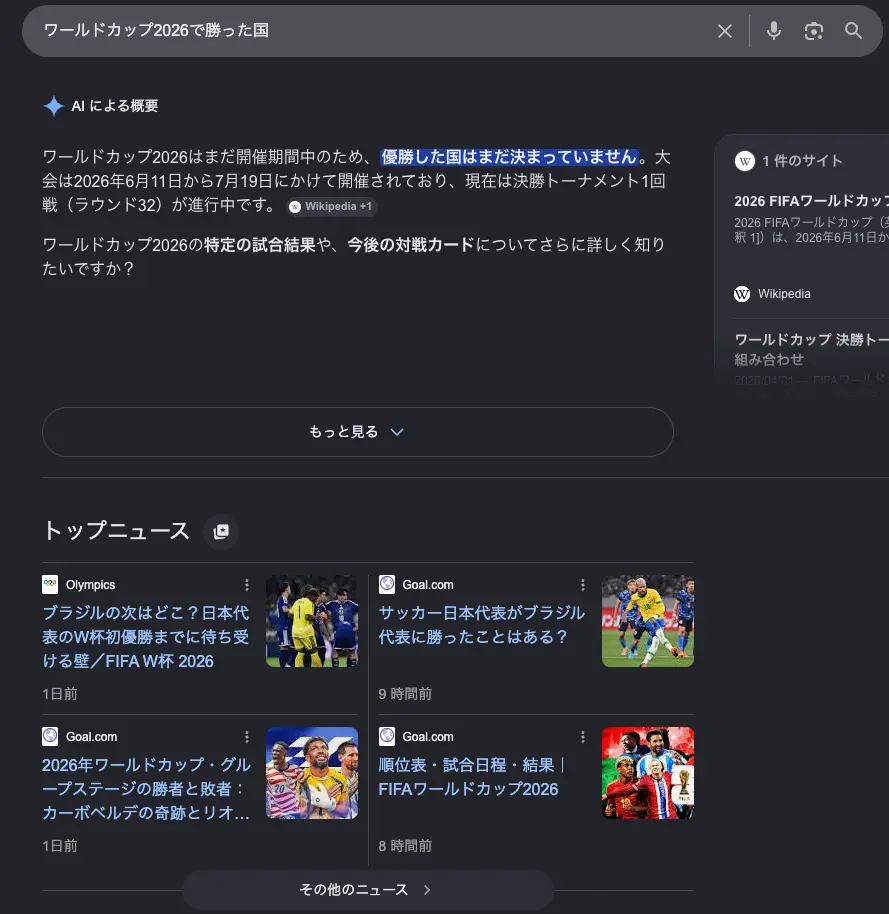Click the Olympics publisher logo icon

click(x=50, y=584)
